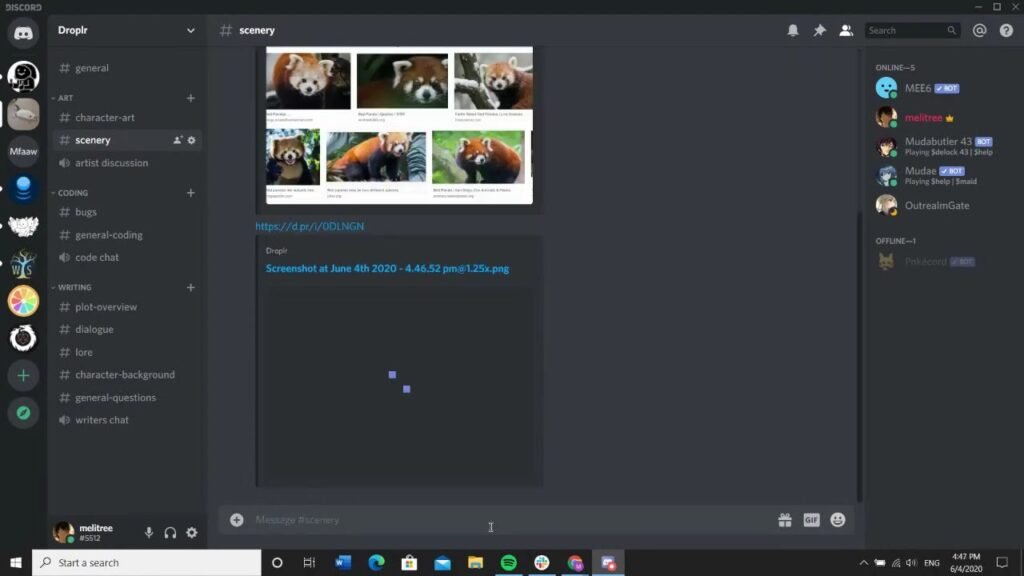Open Mudae bot member profile
The height and width of the screenshot is (576, 1024).
(942, 176)
